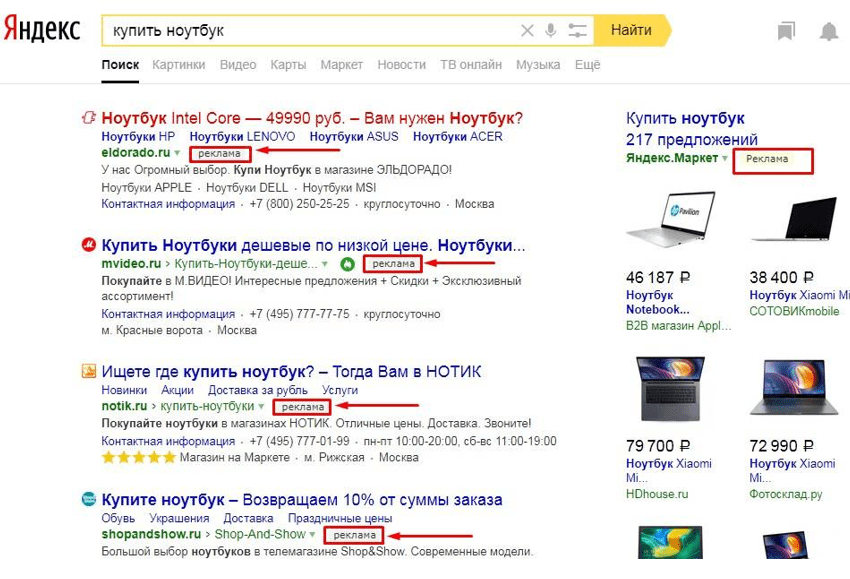Open bookmarks collection icon
Image resolution: width=850 pixels, height=579 pixels.
coord(786,31)
